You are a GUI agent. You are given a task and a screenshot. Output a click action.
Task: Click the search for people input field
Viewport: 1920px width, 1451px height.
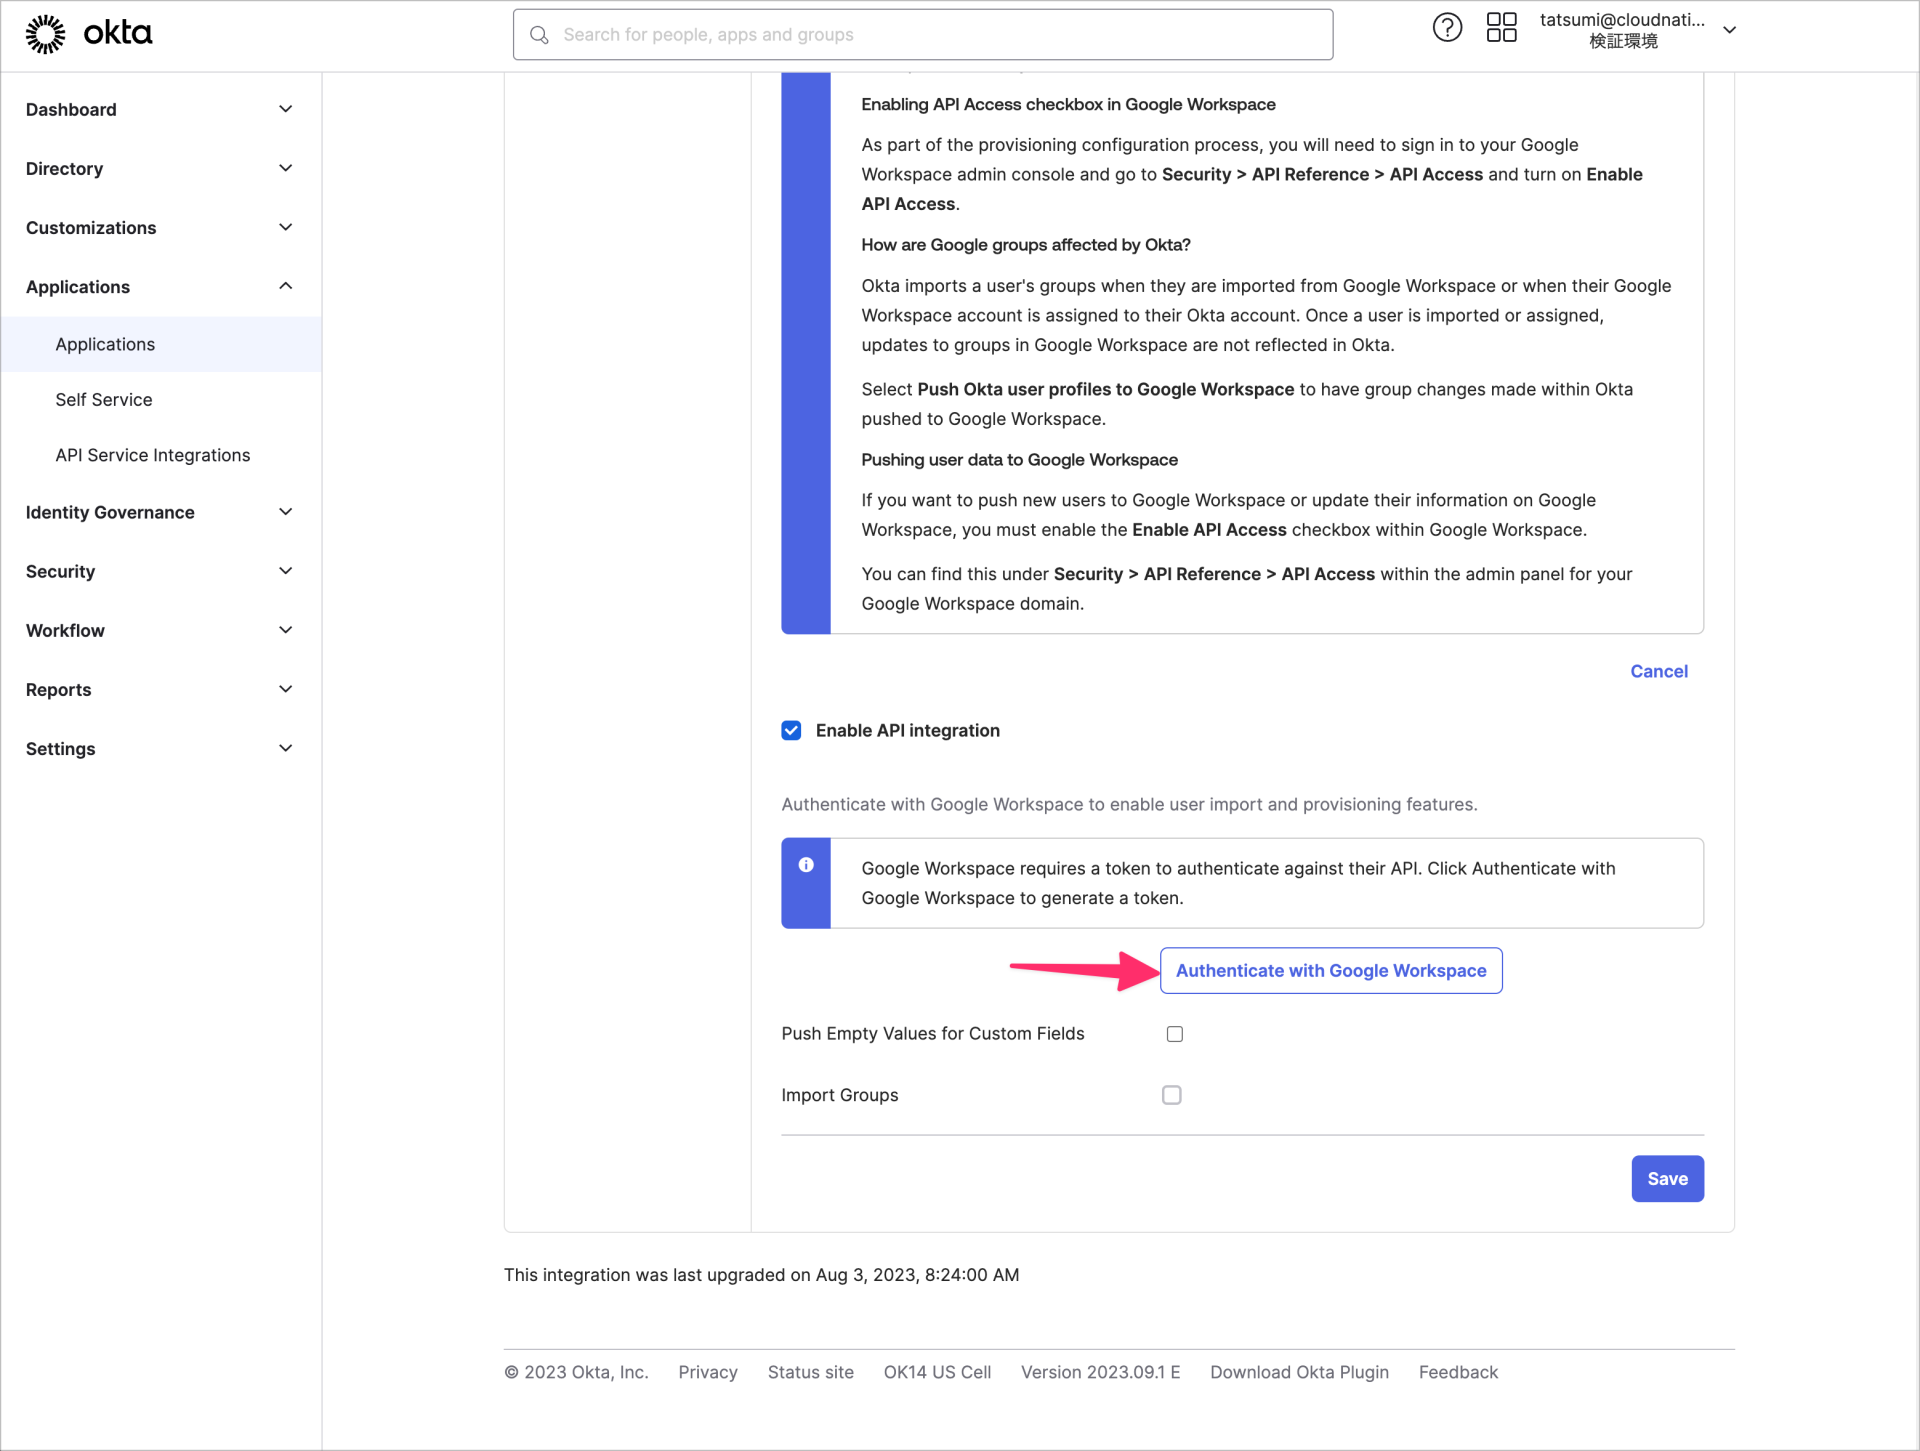coord(900,34)
